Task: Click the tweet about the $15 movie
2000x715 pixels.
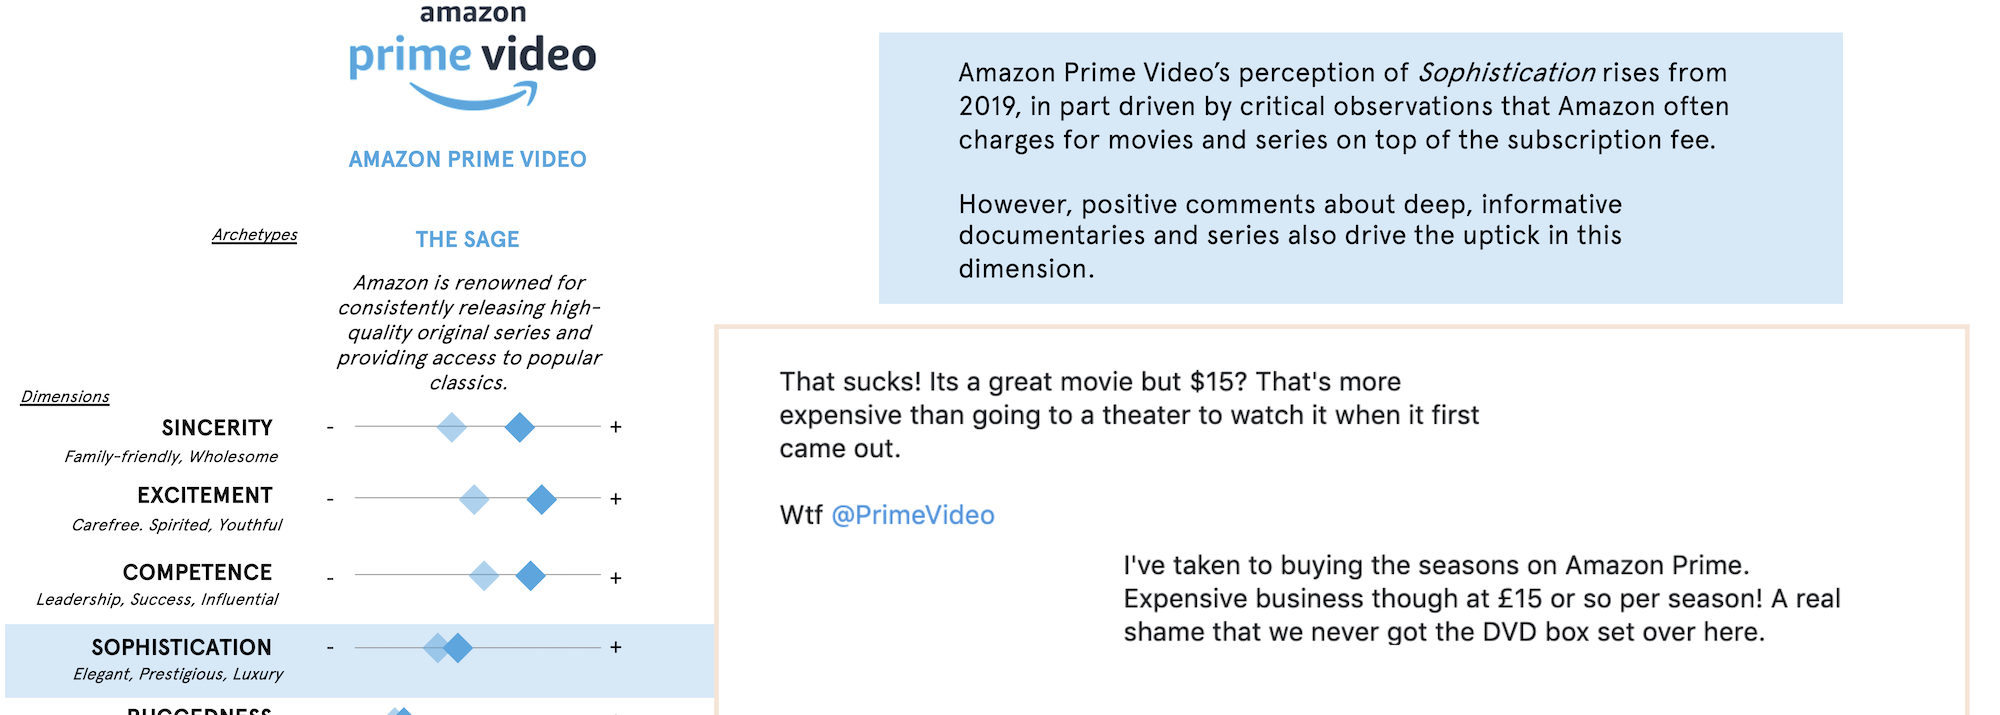Action: 1128,415
